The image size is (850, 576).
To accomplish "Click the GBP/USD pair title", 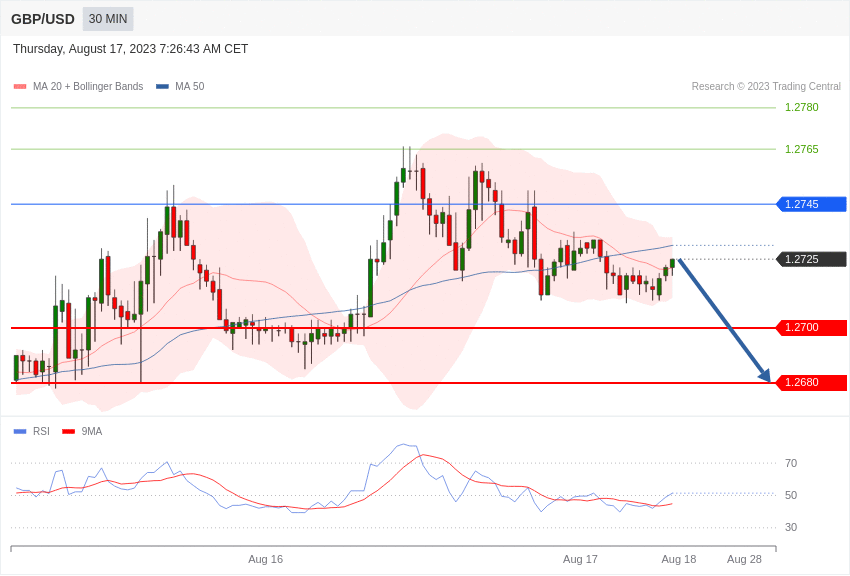I will pos(43,19).
